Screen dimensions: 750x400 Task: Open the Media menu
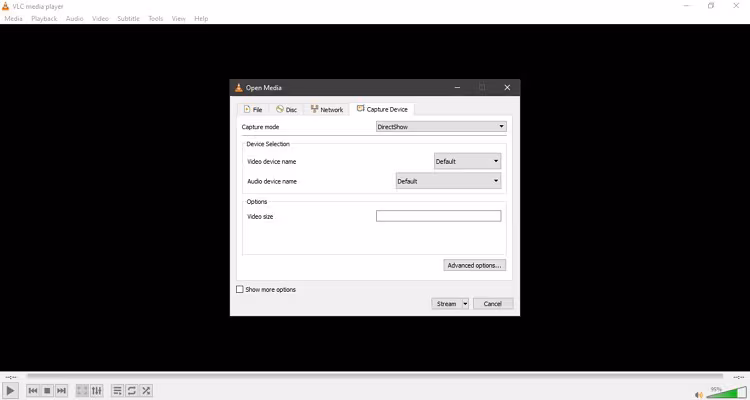pyautogui.click(x=13, y=19)
